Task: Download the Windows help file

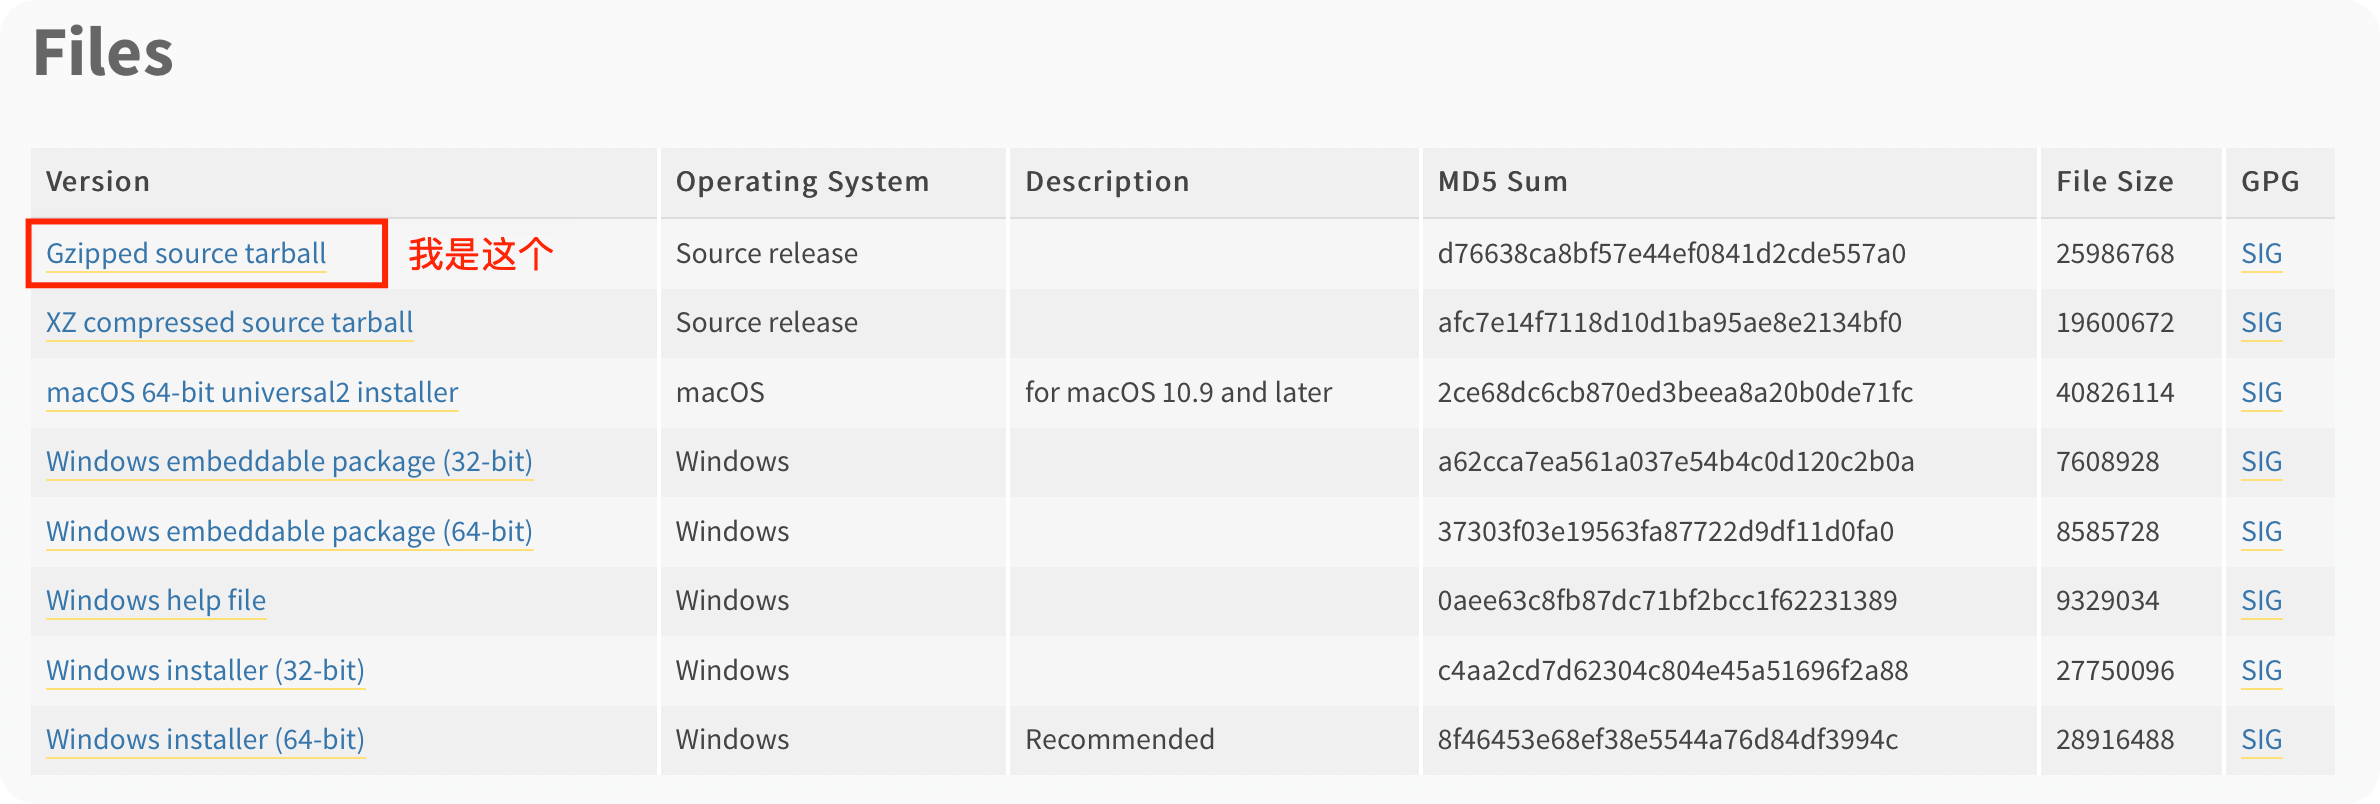Action: tap(156, 601)
